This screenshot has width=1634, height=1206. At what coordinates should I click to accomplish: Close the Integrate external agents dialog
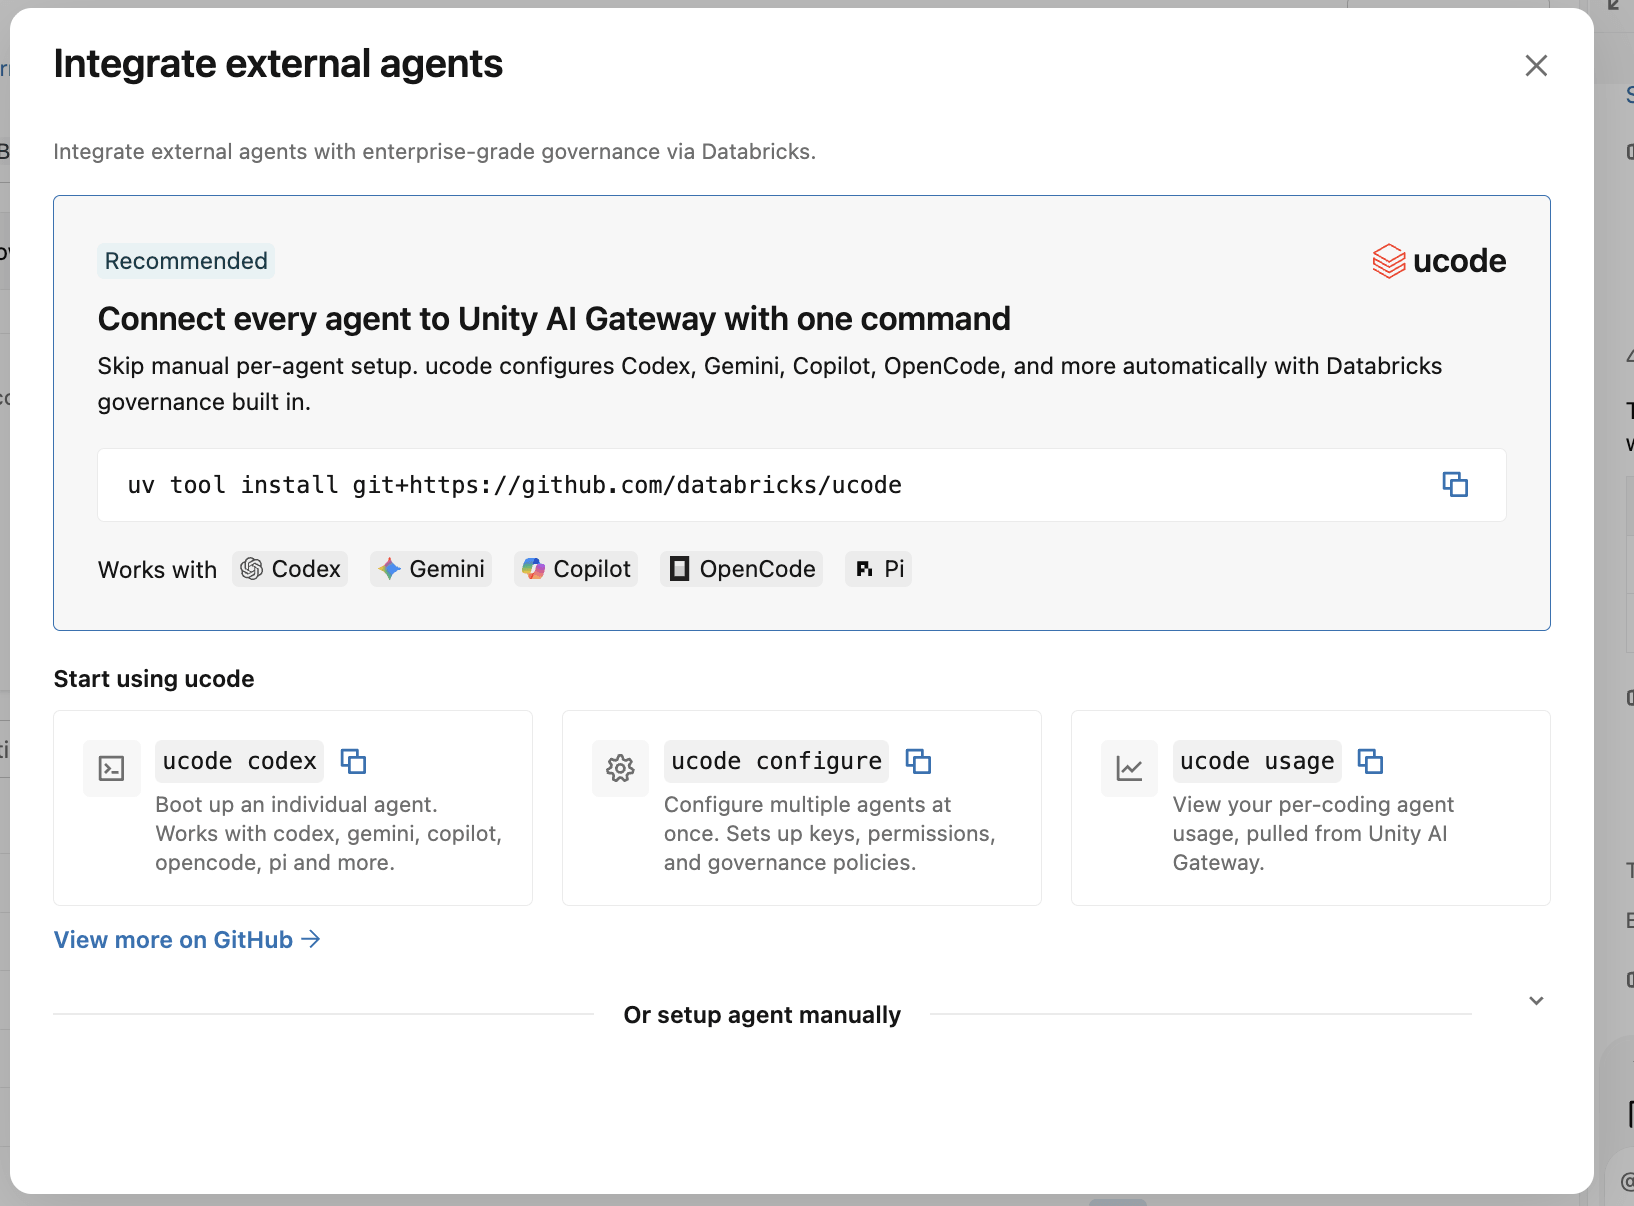click(x=1536, y=66)
